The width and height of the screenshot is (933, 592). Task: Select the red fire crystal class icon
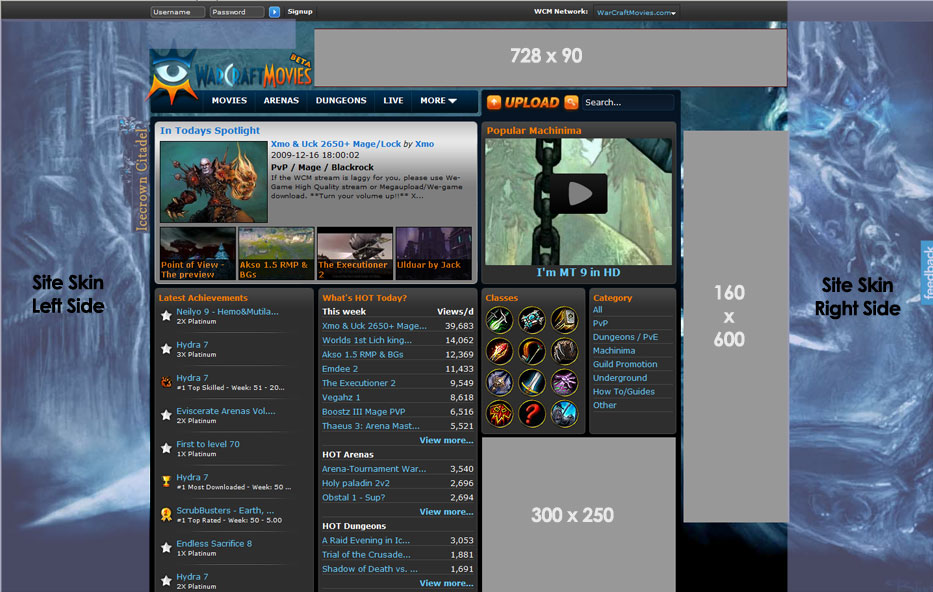(x=499, y=352)
